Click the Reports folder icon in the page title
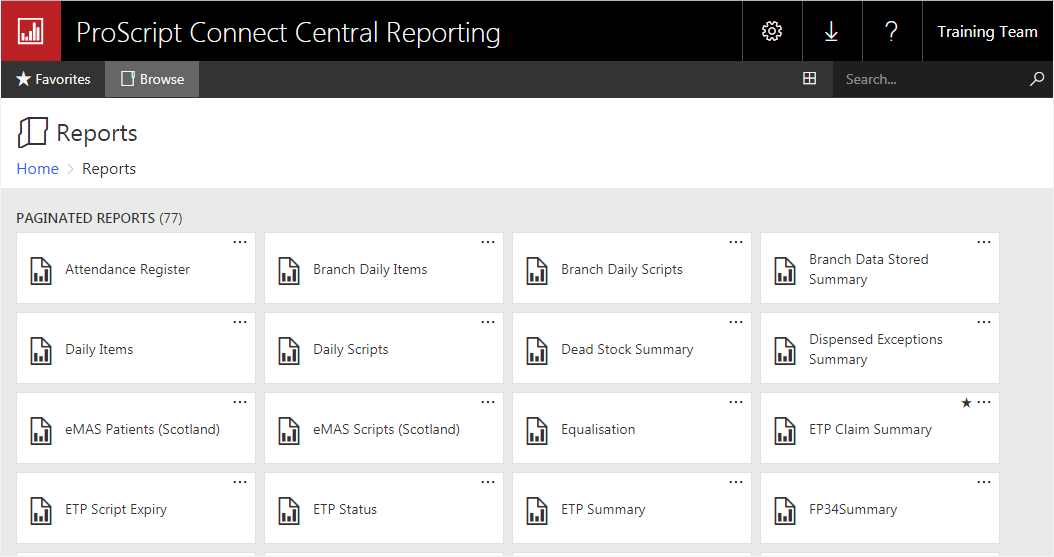 click(32, 132)
